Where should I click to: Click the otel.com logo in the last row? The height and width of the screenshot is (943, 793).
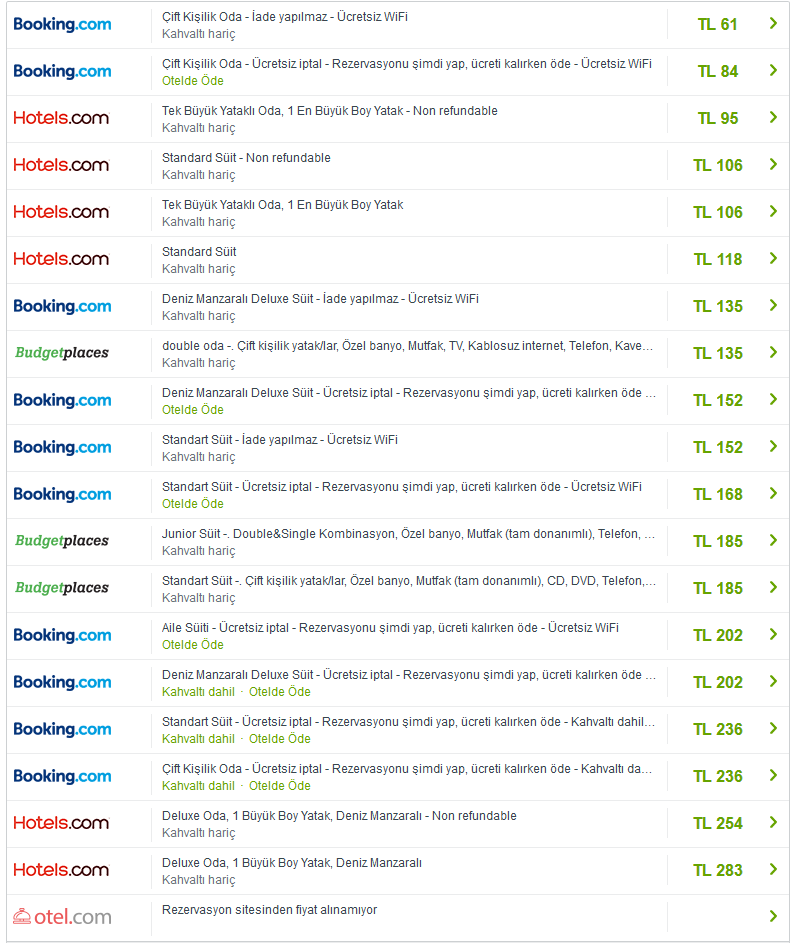[x=62, y=916]
